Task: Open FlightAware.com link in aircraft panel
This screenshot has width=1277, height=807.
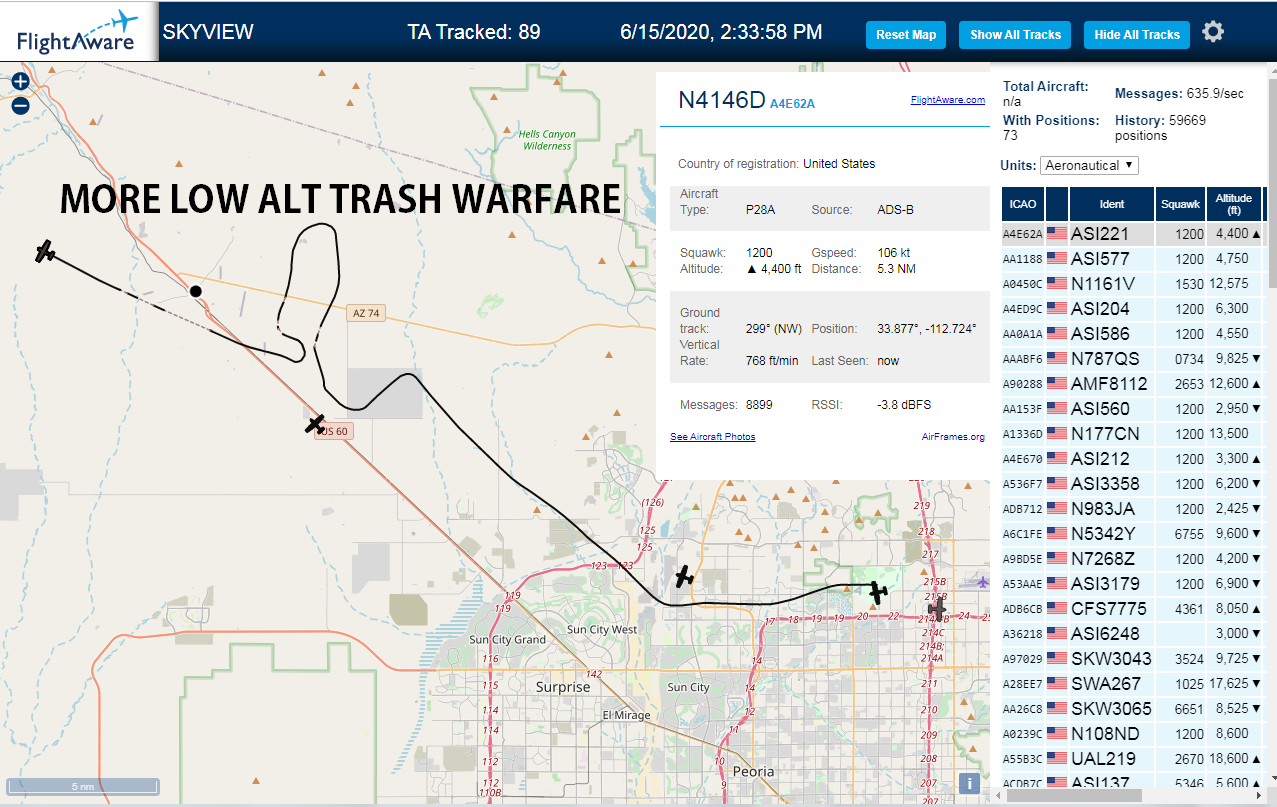Action: point(947,100)
